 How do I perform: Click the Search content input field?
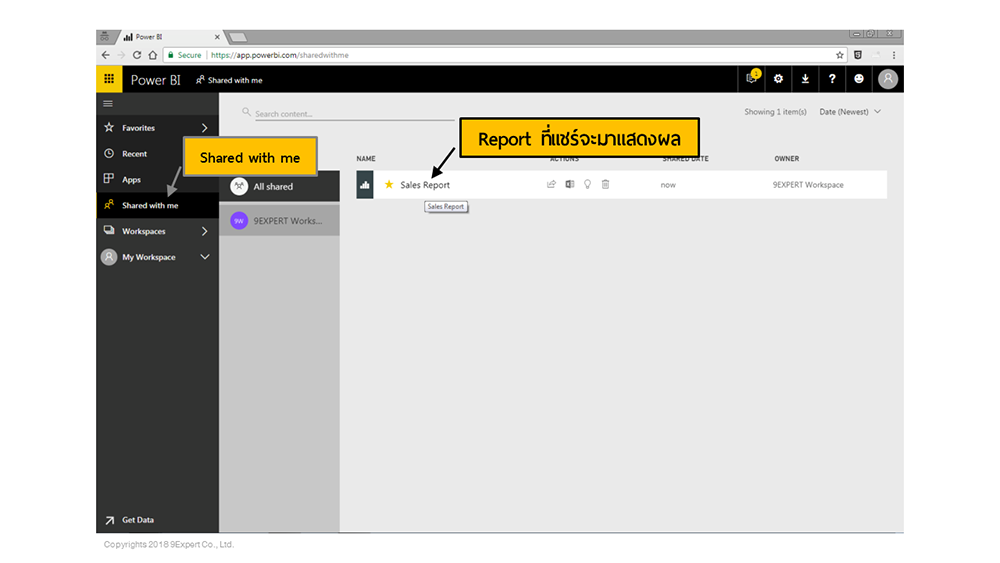coord(352,114)
